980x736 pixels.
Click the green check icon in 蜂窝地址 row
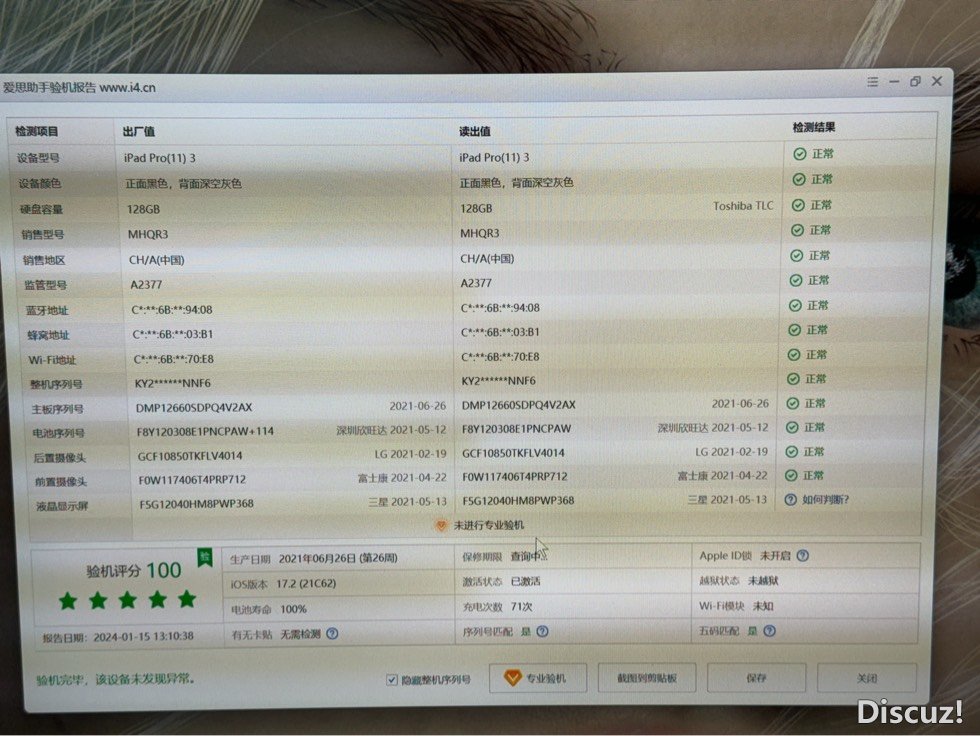[794, 330]
